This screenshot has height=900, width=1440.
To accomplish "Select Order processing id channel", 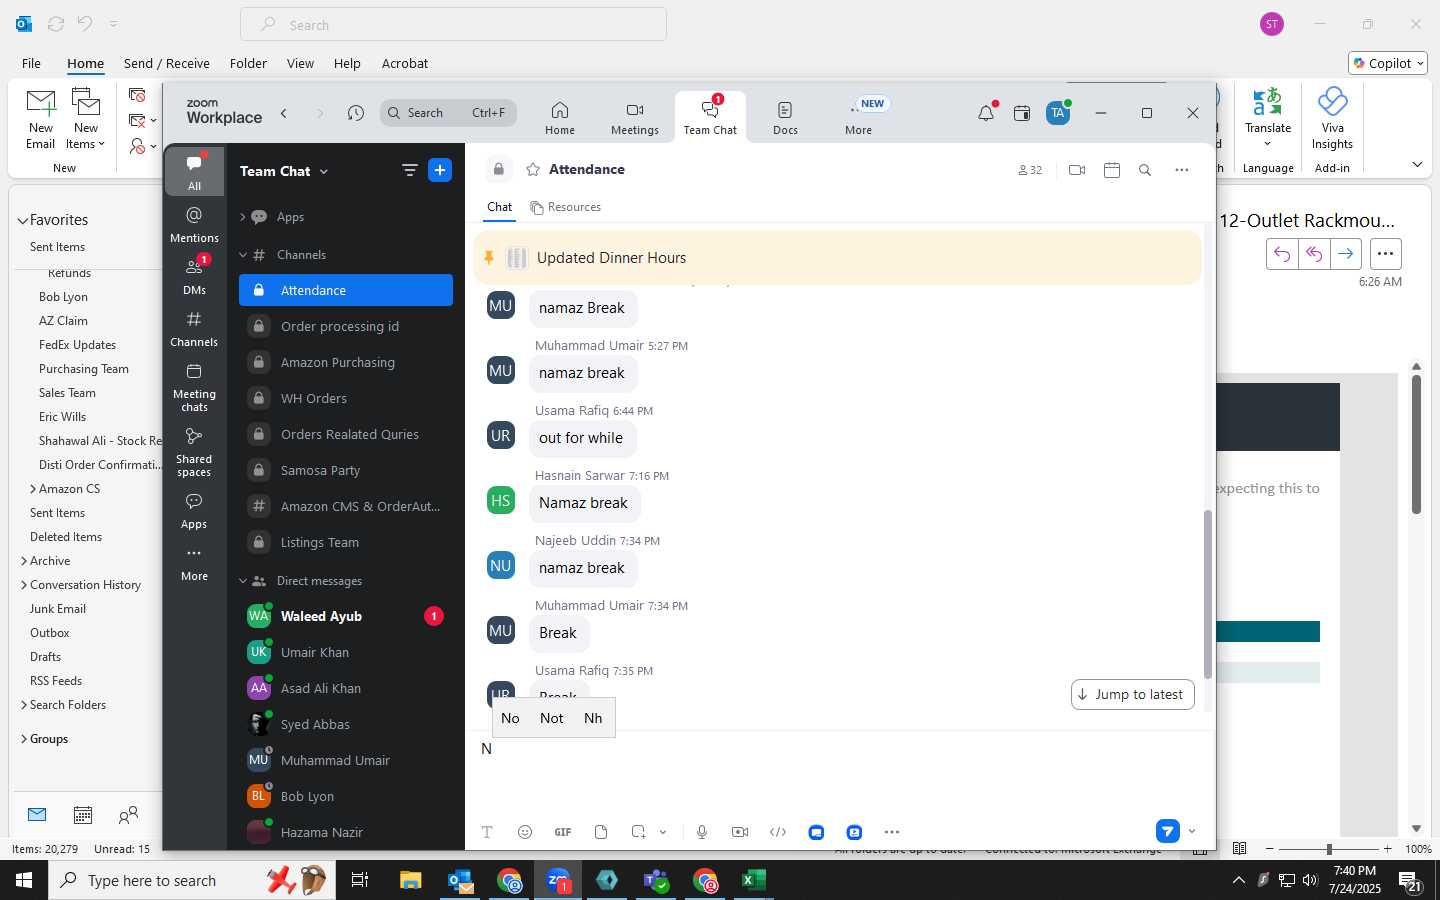I will tap(346, 326).
